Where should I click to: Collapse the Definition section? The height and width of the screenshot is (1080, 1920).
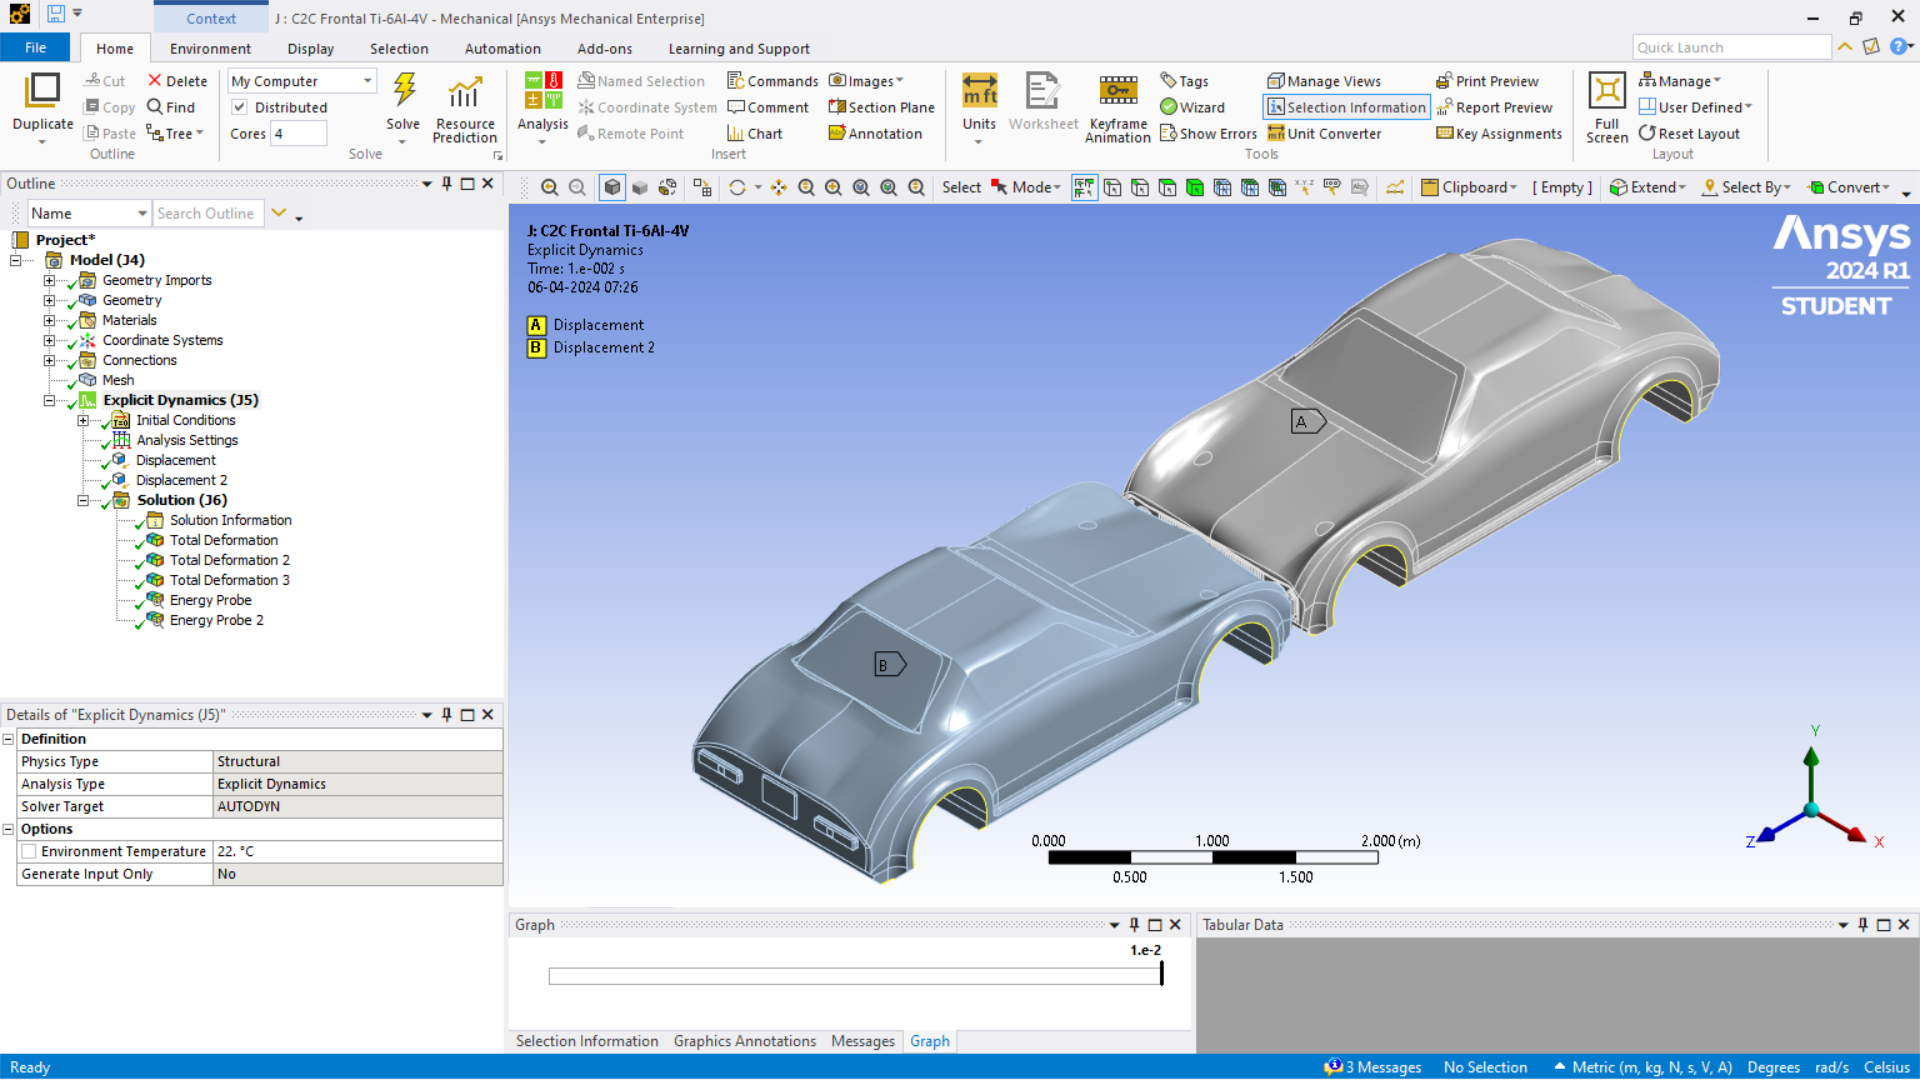tap(8, 739)
